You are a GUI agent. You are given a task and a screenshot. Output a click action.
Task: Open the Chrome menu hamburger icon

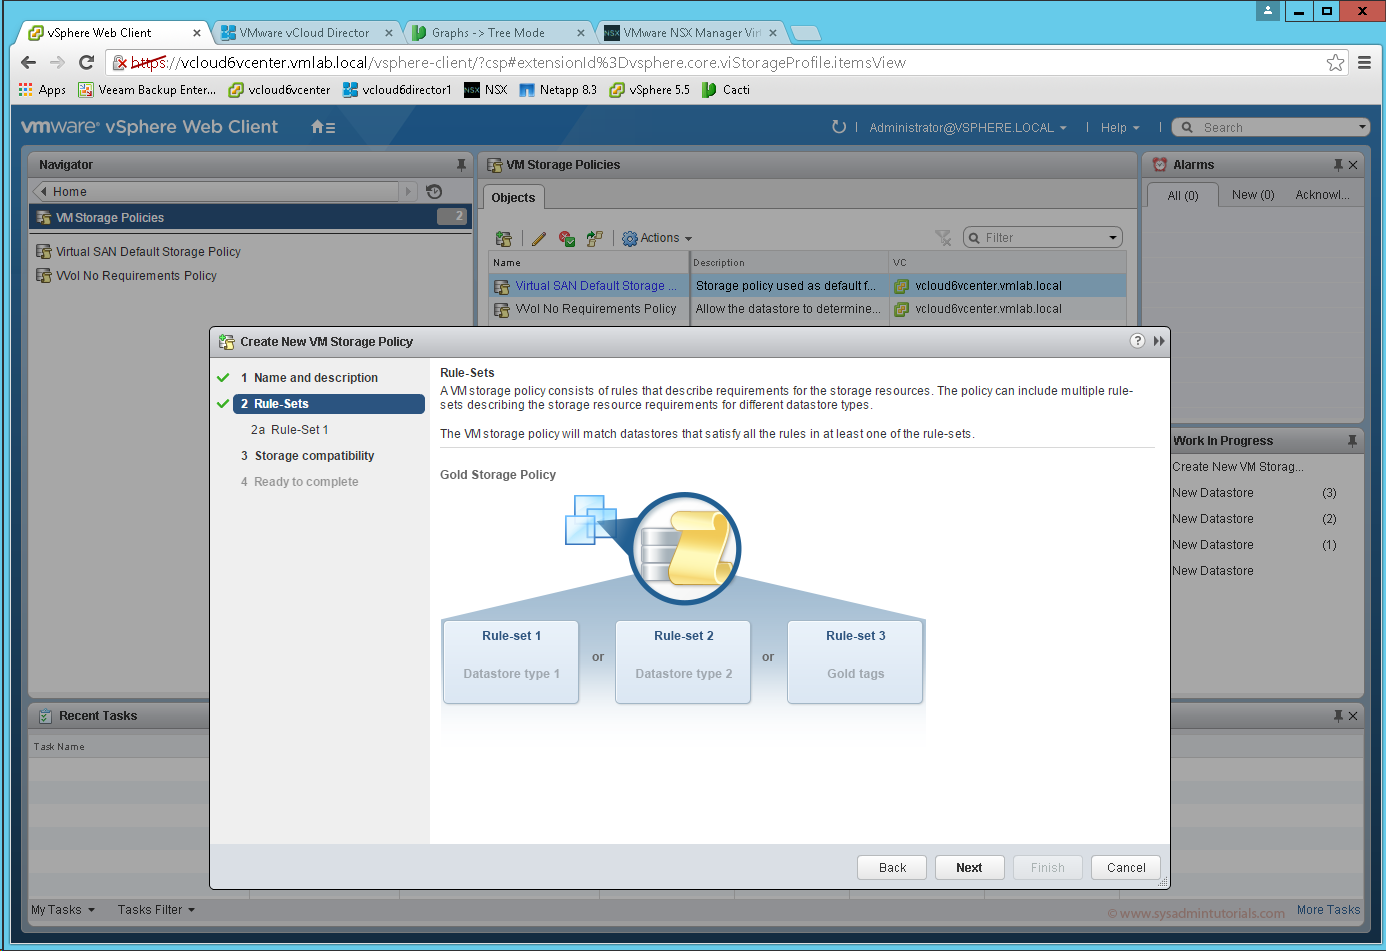tap(1364, 63)
